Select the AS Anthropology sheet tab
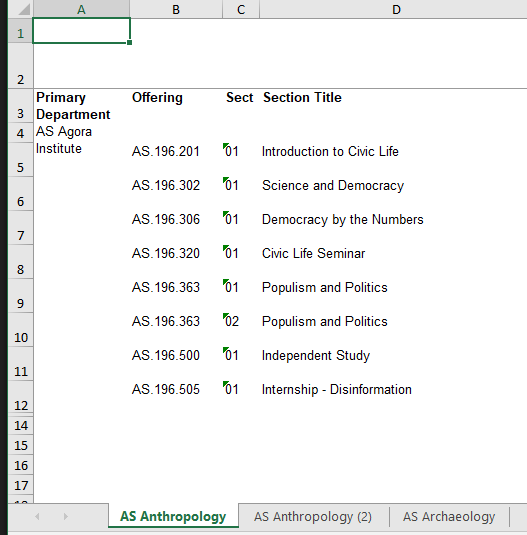Screen dimensions: 527x535 (173, 516)
